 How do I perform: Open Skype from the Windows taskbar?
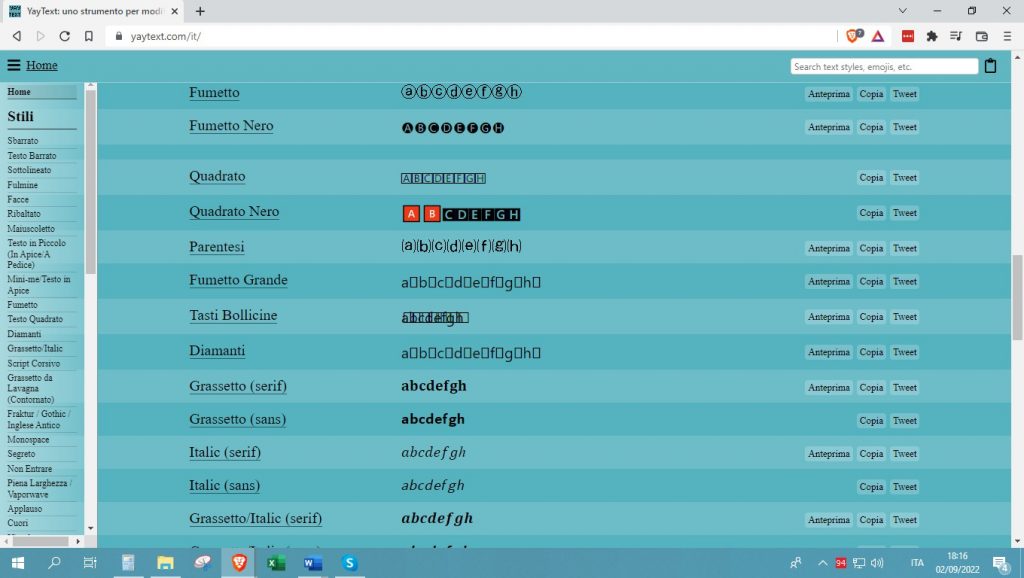click(349, 563)
